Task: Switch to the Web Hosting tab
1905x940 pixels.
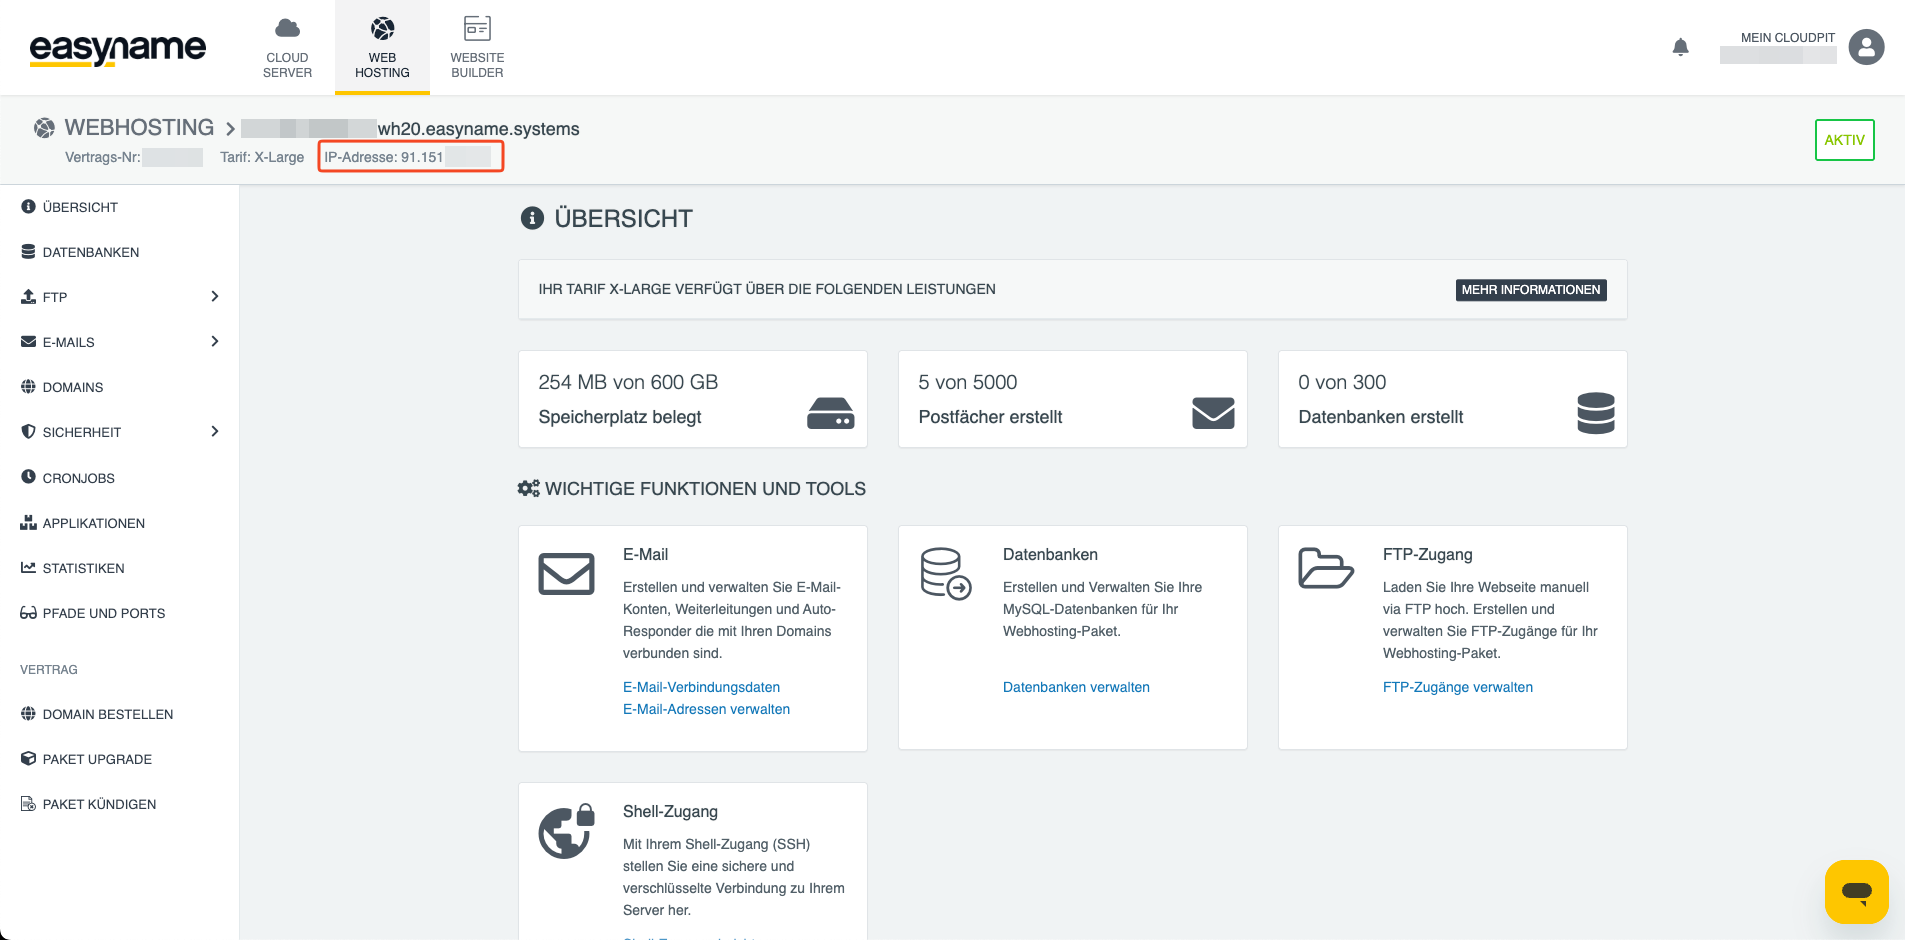Action: click(x=382, y=48)
